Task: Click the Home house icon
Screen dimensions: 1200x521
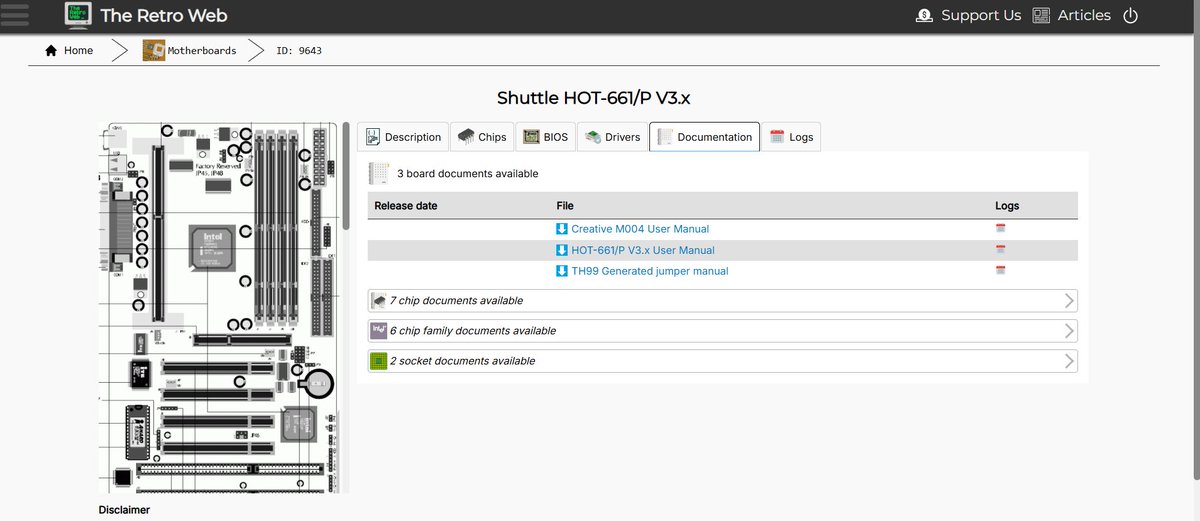Action: 51,50
